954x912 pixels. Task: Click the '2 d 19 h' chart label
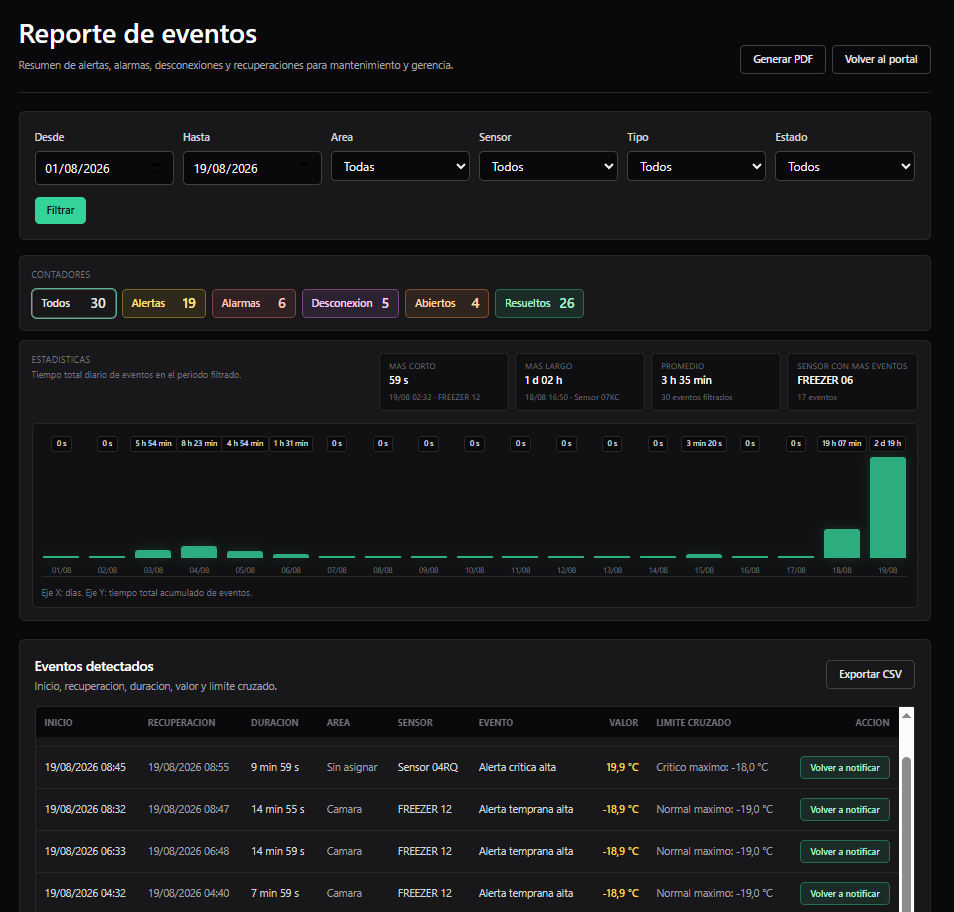coord(888,443)
